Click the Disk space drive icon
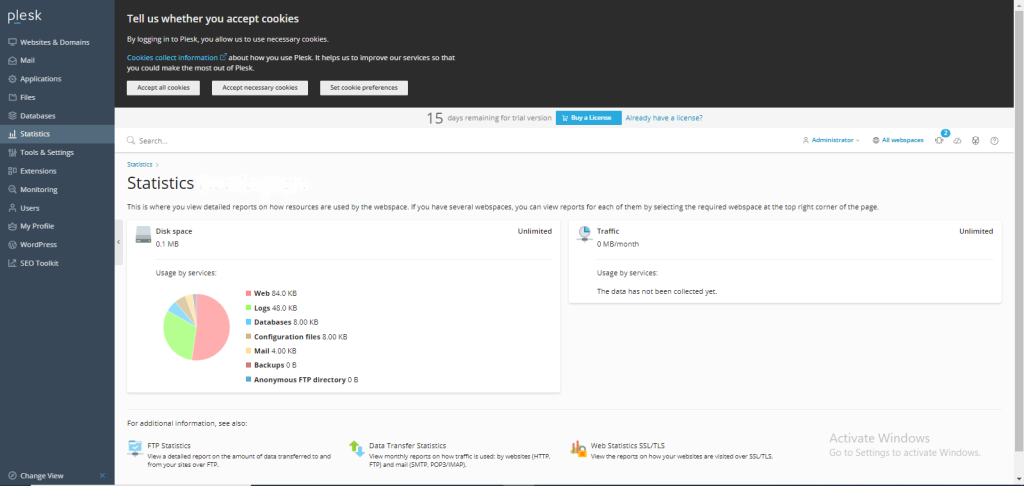1024x486 pixels. tap(143, 235)
